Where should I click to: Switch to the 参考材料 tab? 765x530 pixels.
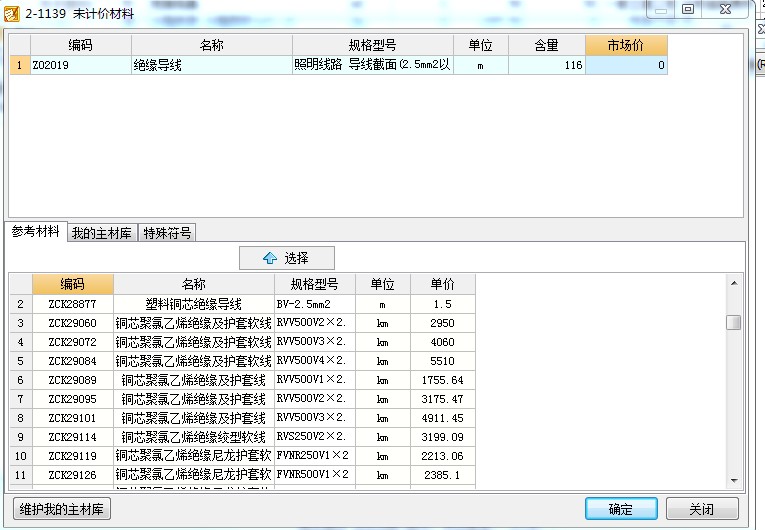click(x=36, y=231)
